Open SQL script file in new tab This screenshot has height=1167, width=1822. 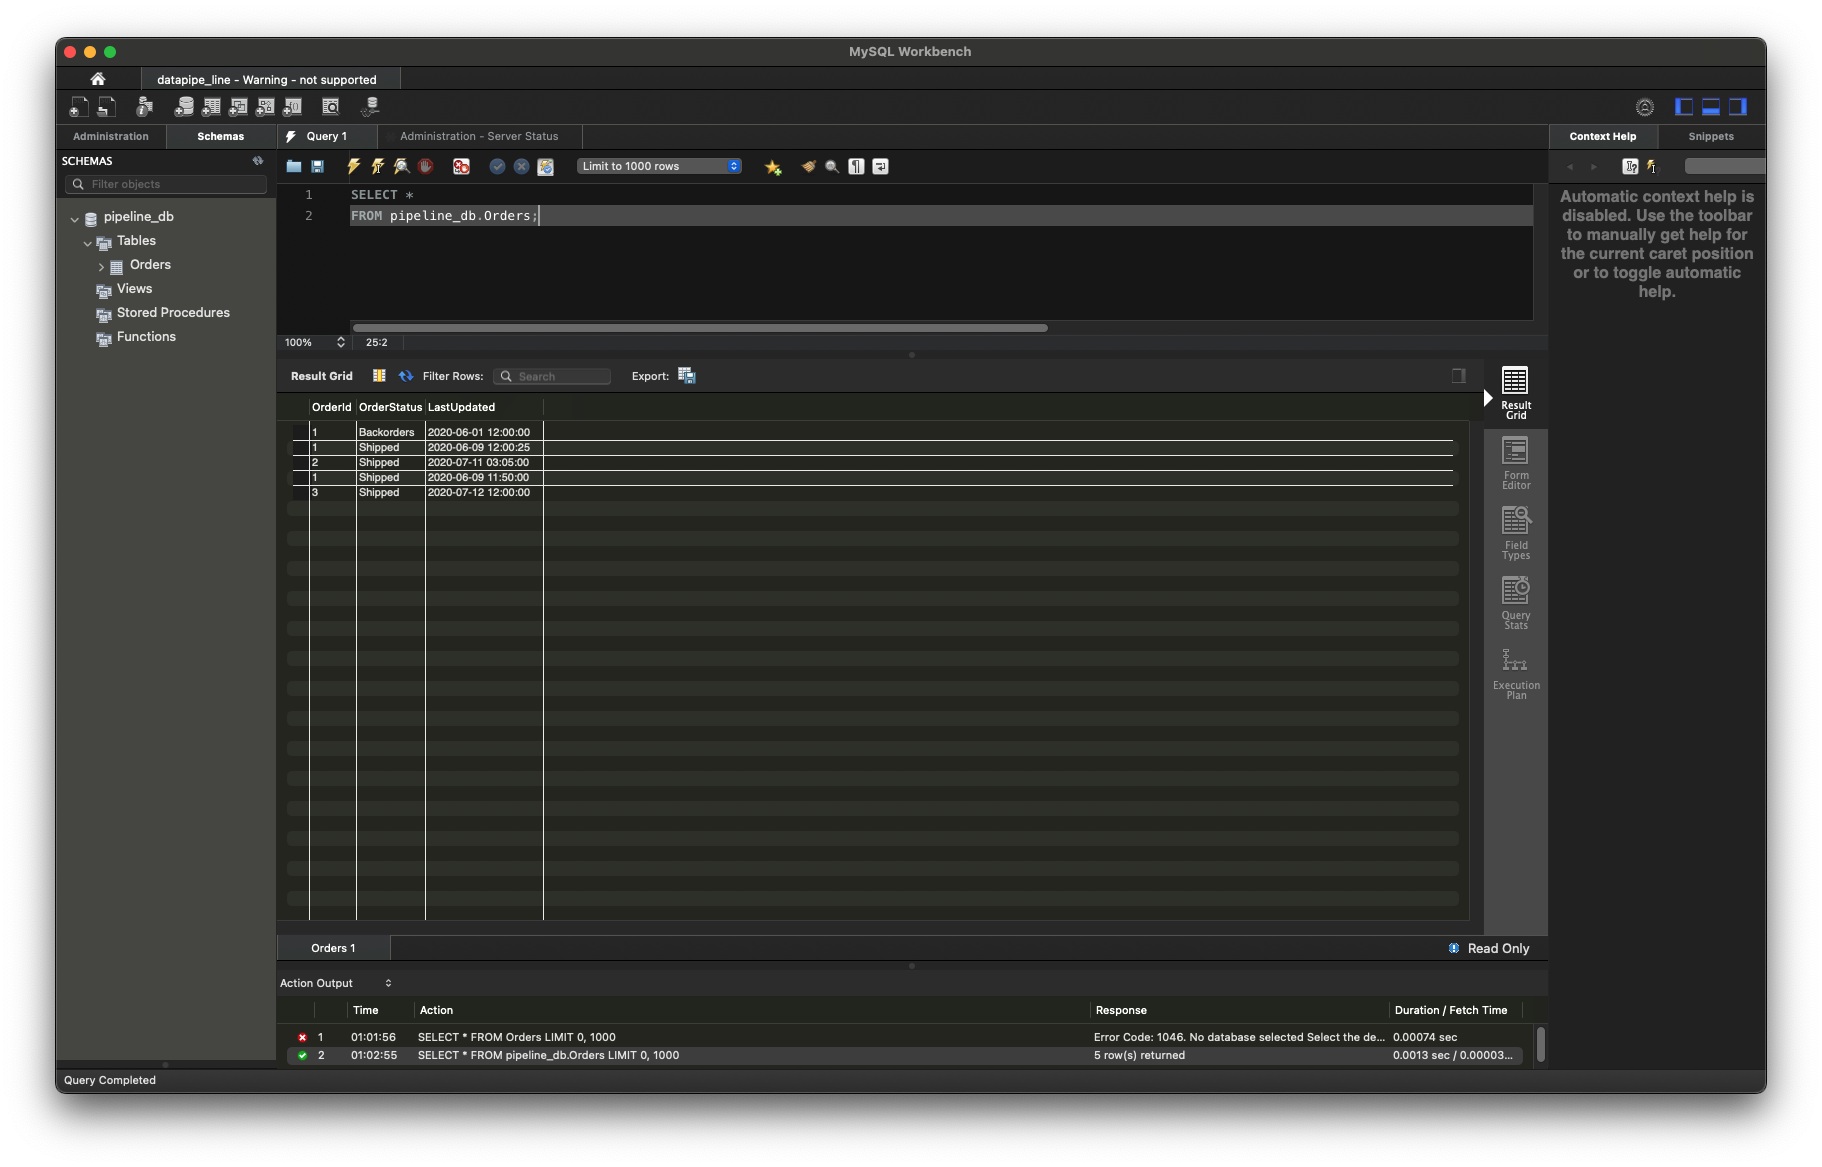[106, 106]
